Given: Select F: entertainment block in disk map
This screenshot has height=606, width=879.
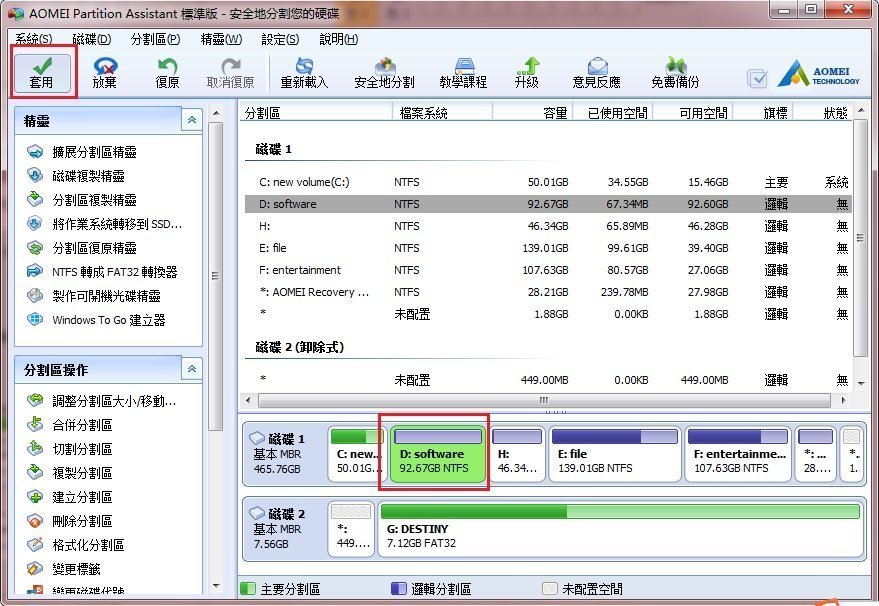Looking at the screenshot, I should click(x=737, y=454).
